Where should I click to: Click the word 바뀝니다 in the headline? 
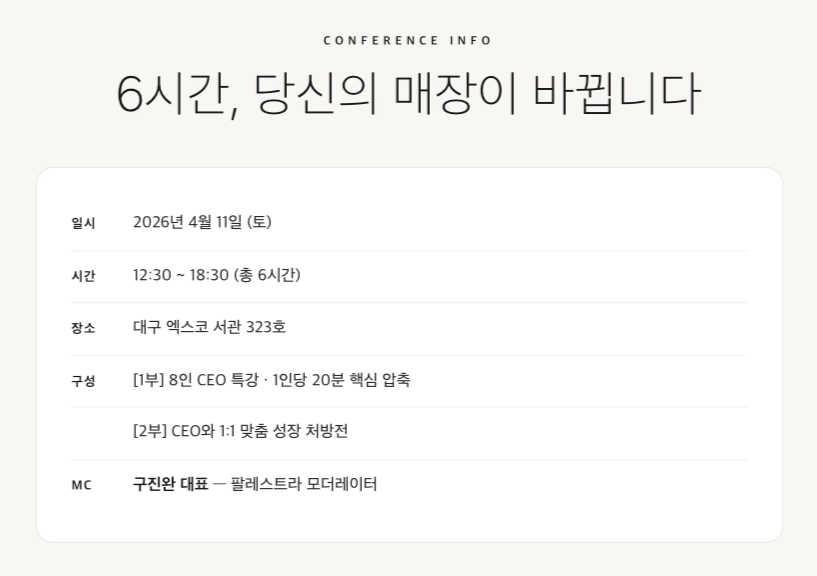617,94
